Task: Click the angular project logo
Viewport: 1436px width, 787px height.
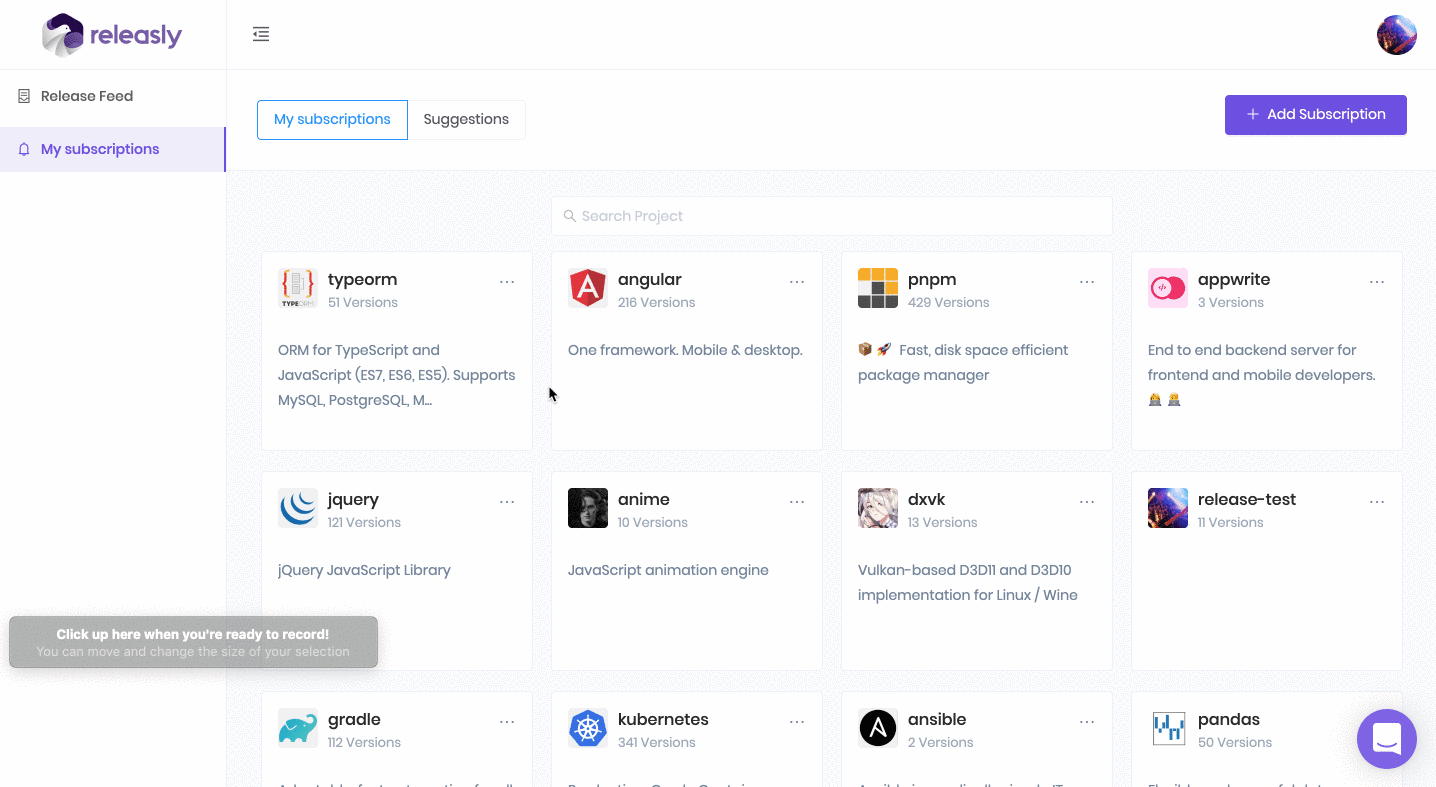Action: [x=588, y=288]
